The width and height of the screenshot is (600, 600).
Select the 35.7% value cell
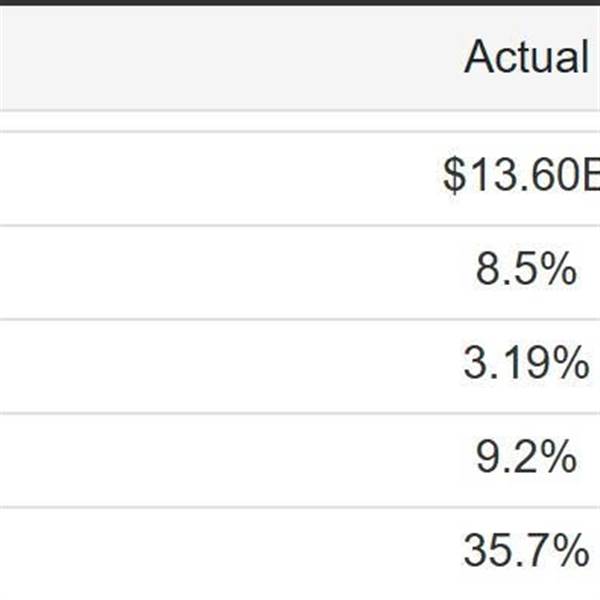[x=526, y=551]
